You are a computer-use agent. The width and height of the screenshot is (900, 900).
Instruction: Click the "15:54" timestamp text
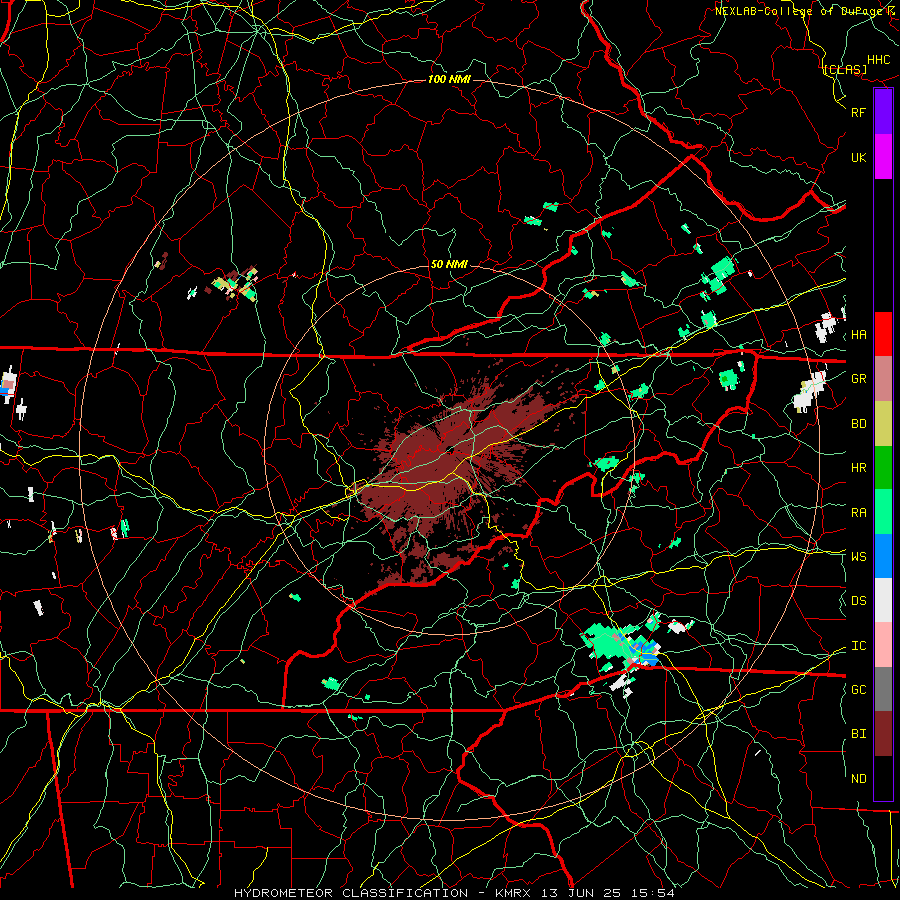tap(655, 893)
